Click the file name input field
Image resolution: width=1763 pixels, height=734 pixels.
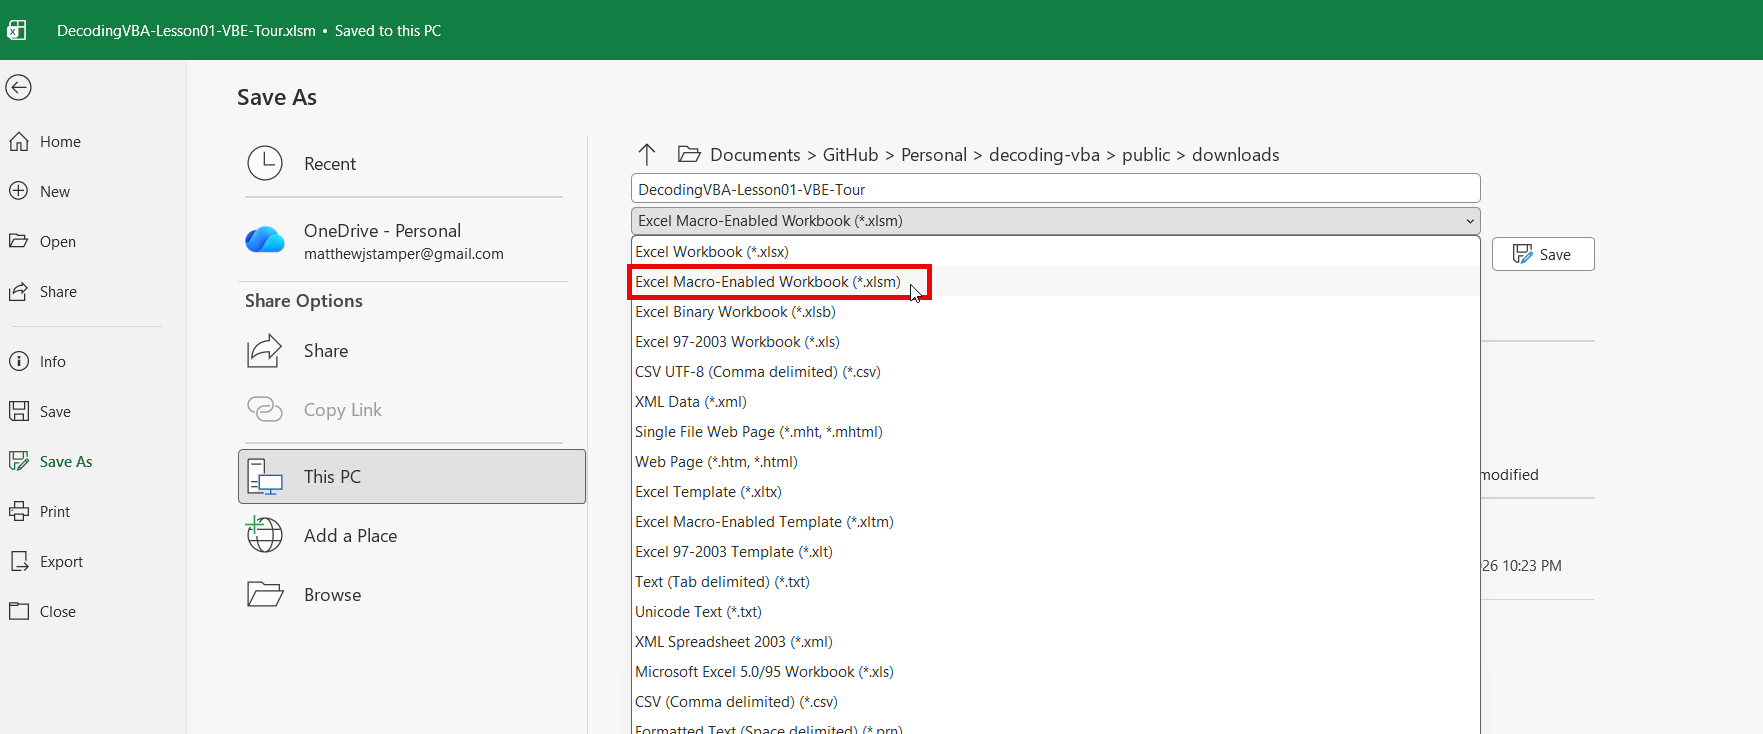tap(1055, 189)
